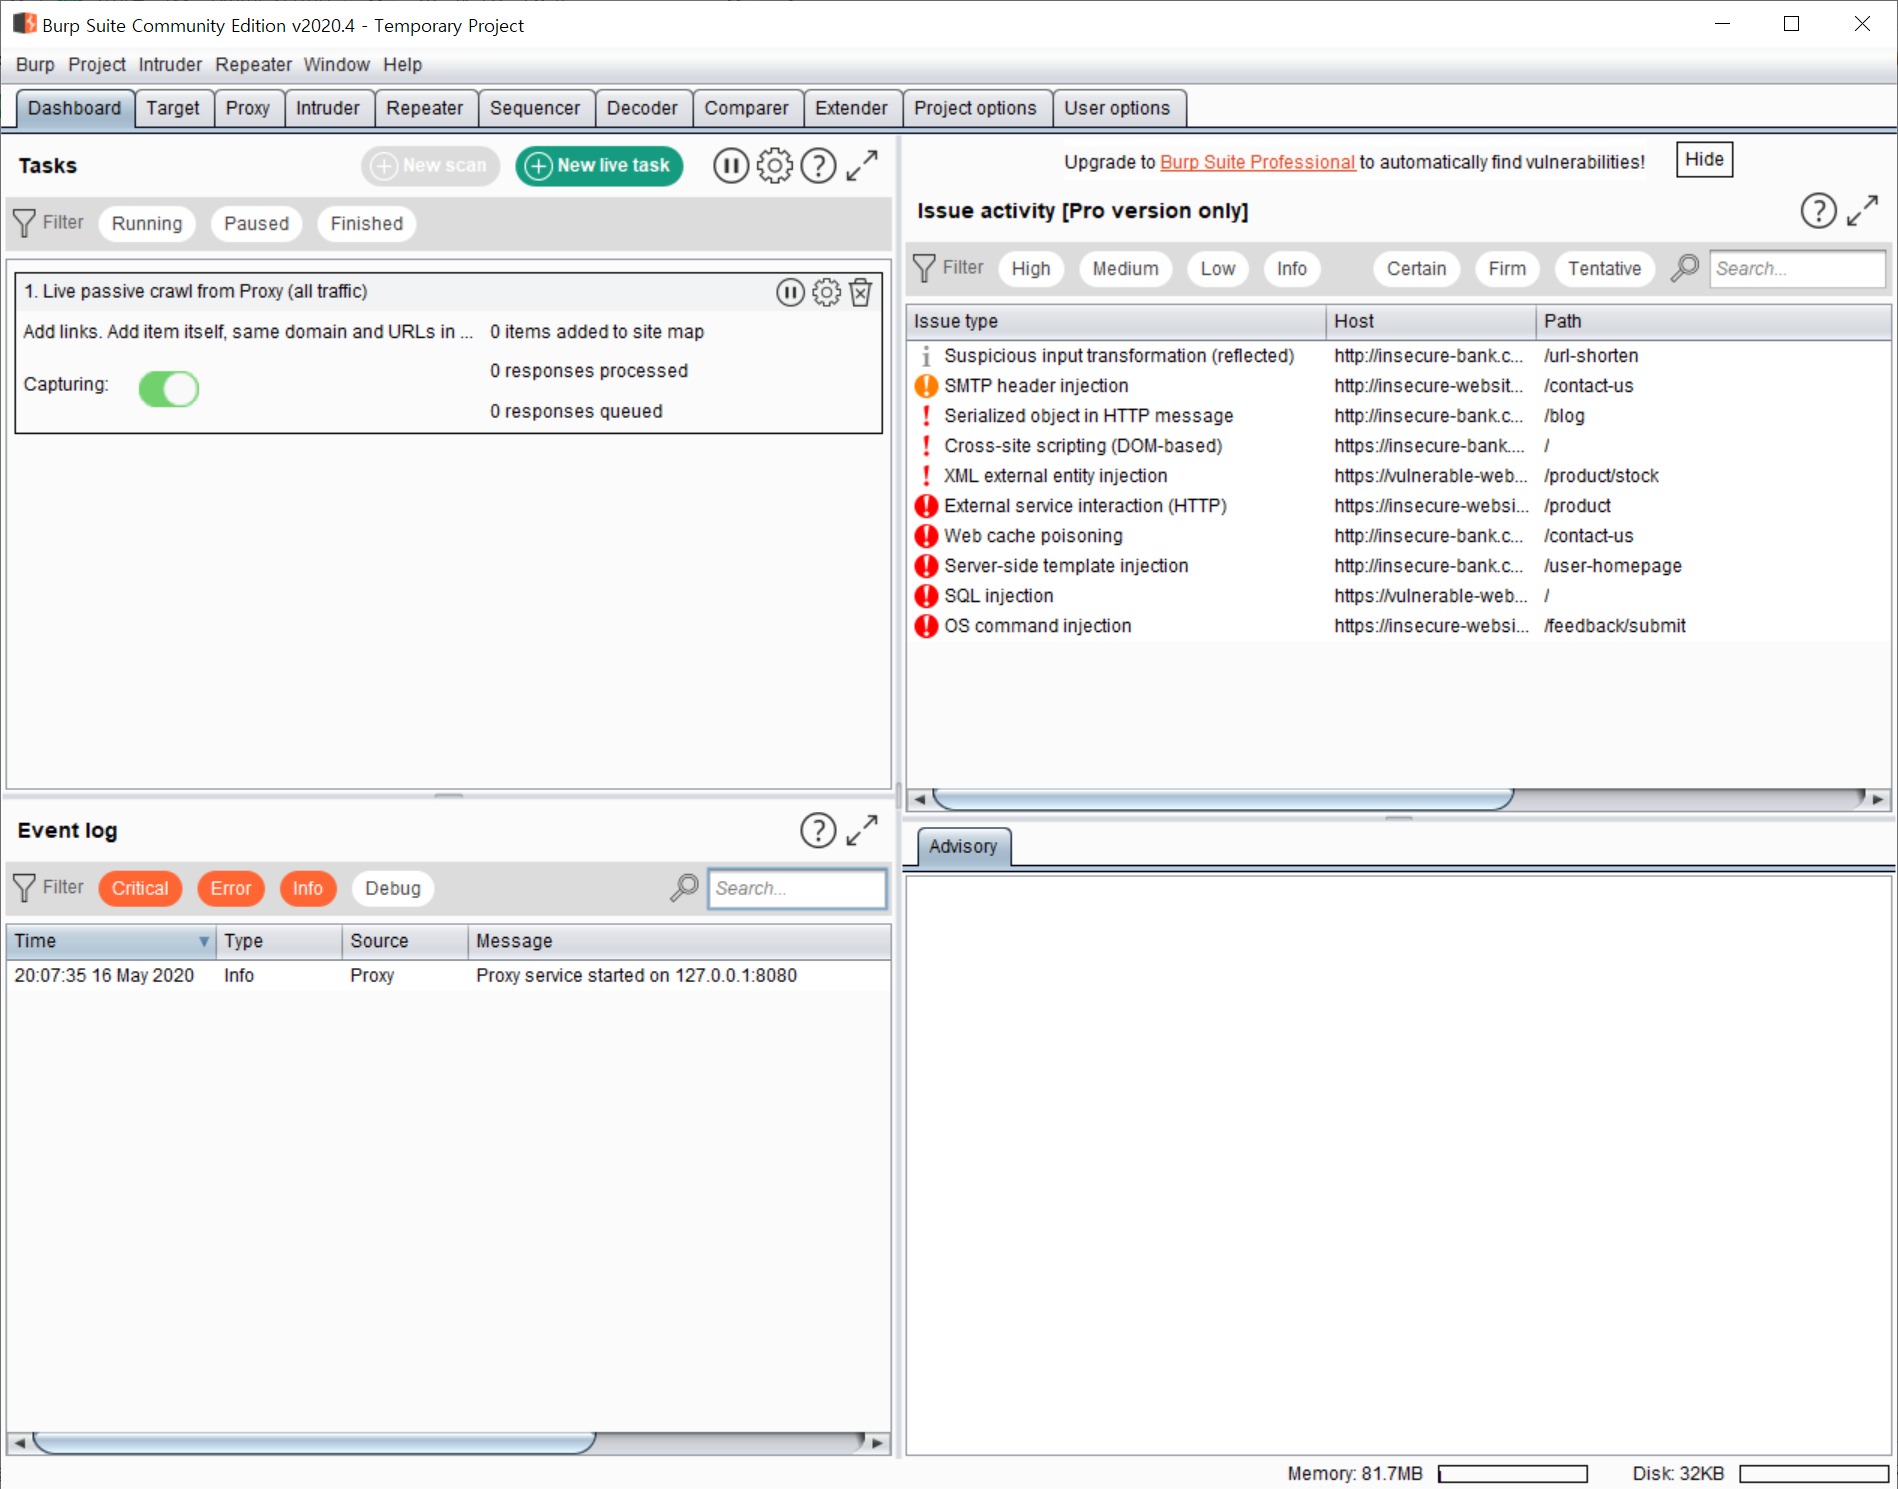Click the Issue activity search magnifier icon

pyautogui.click(x=1685, y=268)
